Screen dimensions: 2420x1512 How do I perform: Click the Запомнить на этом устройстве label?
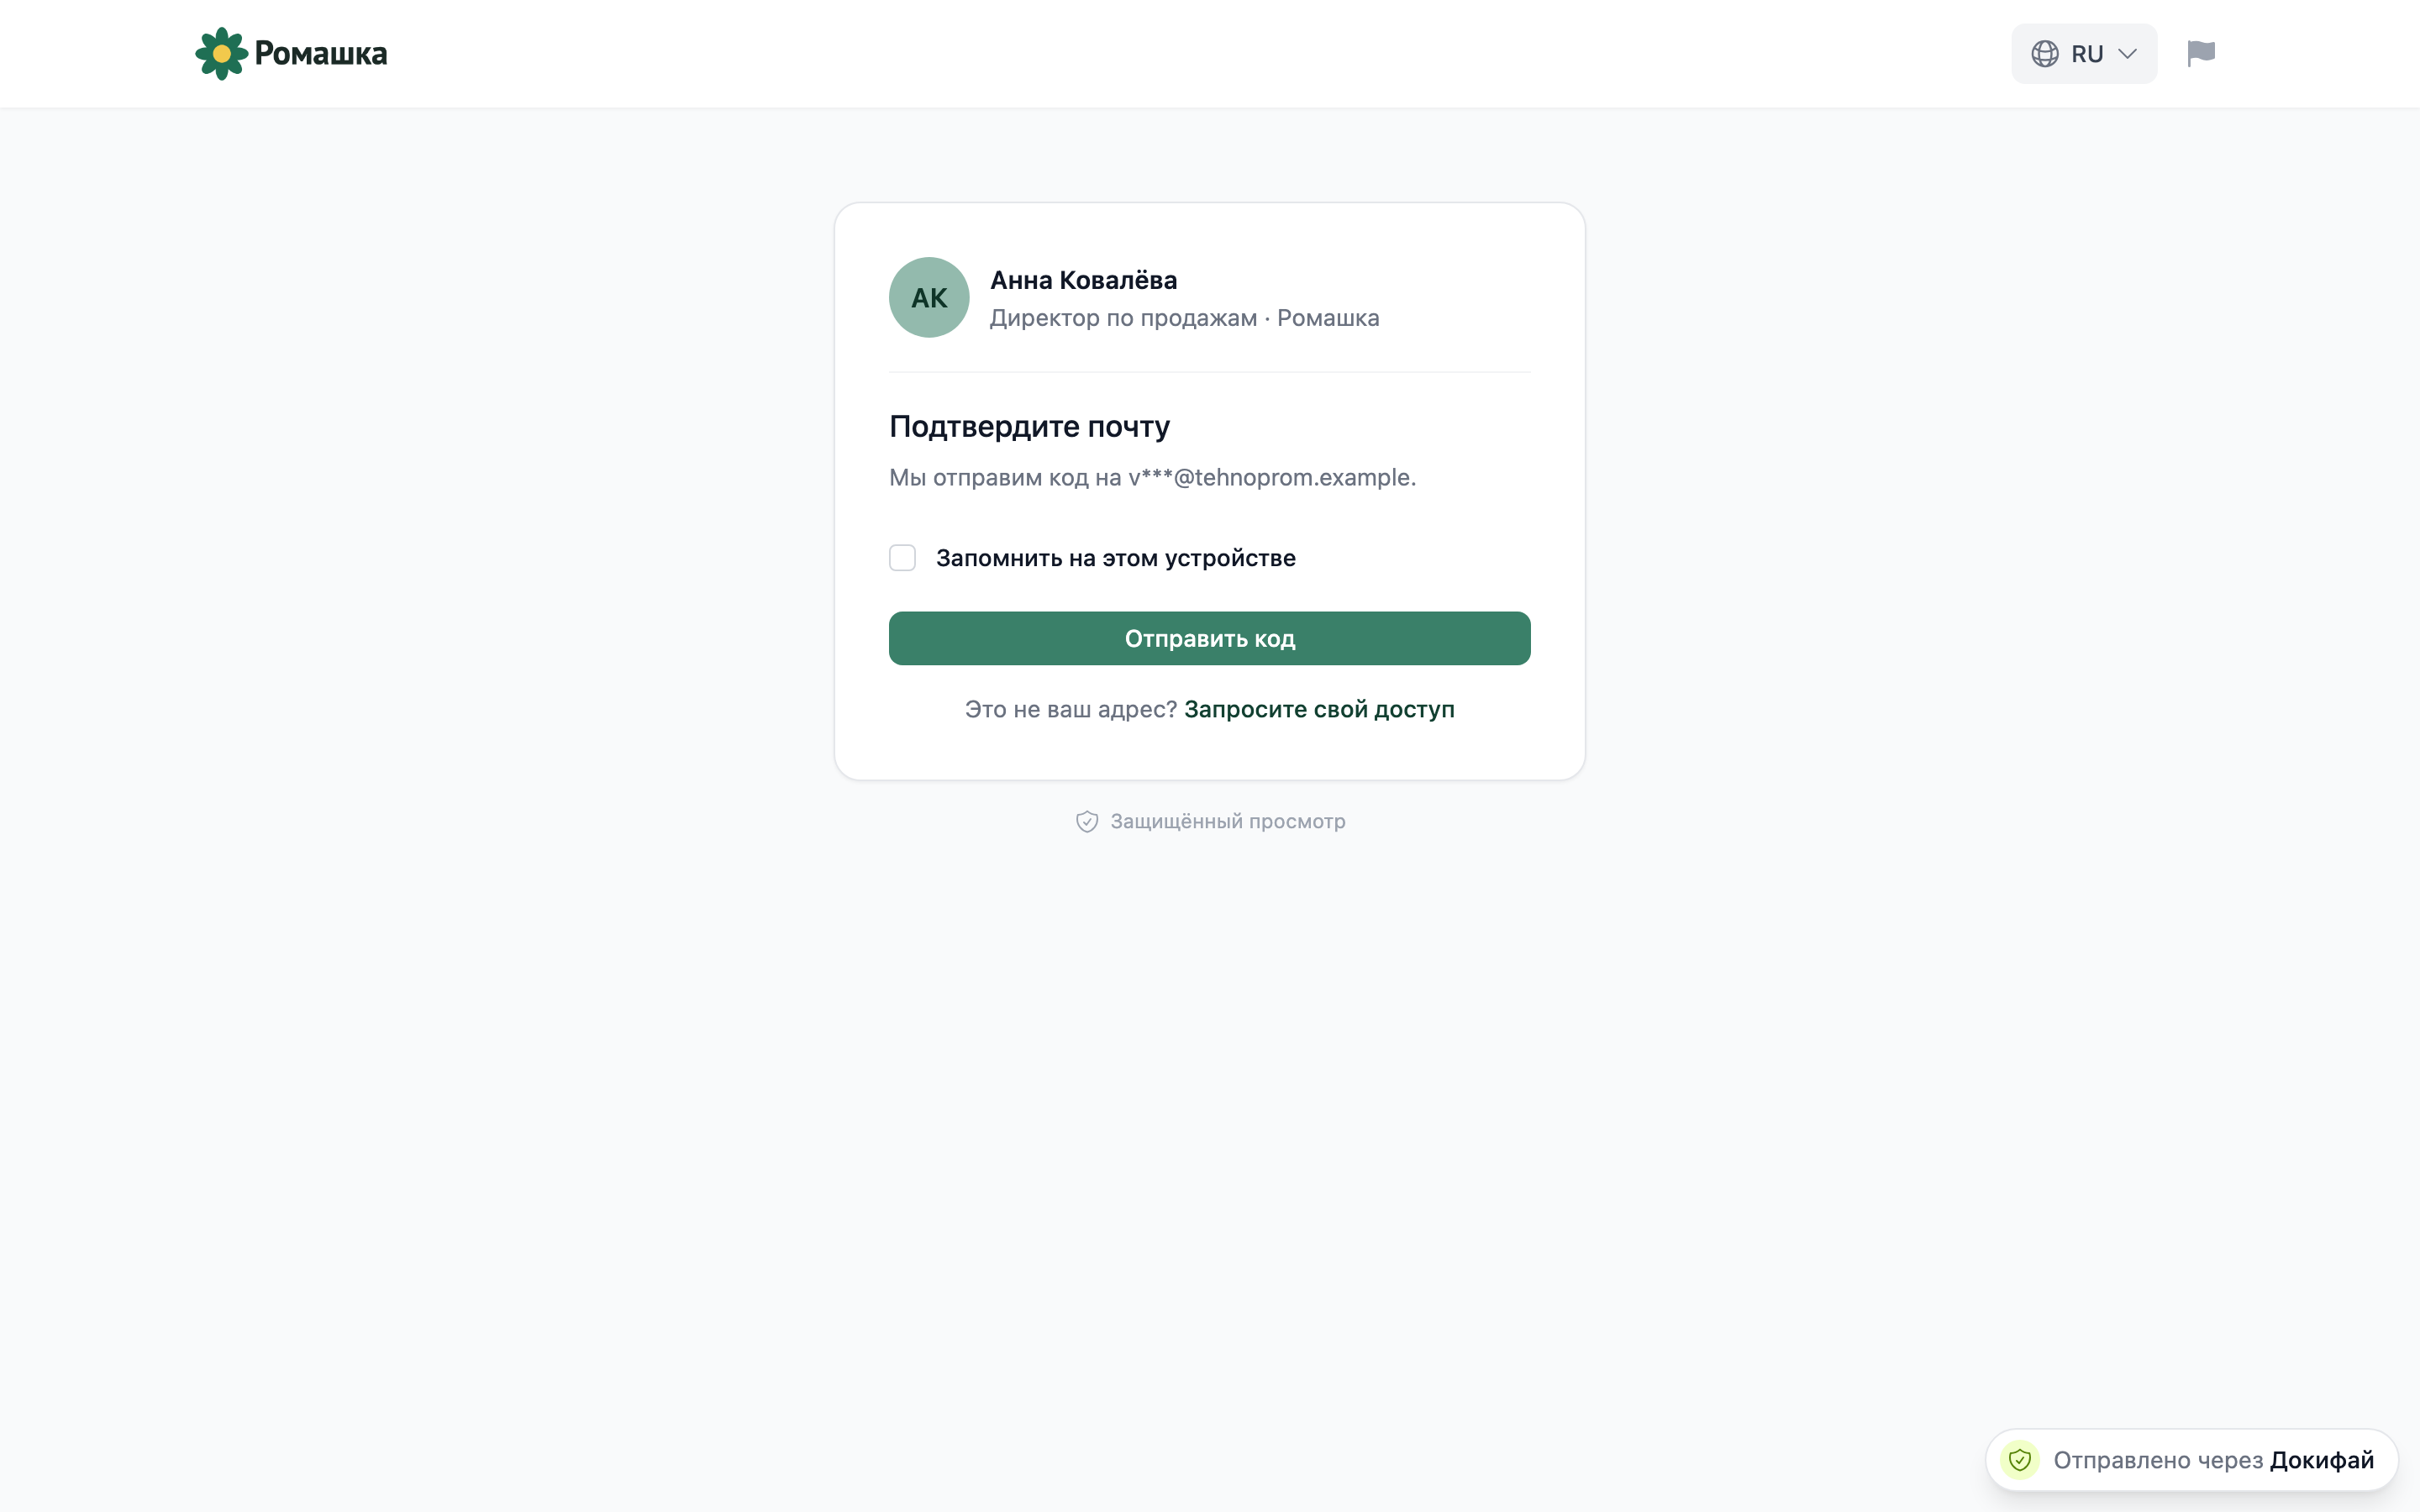coord(1115,558)
